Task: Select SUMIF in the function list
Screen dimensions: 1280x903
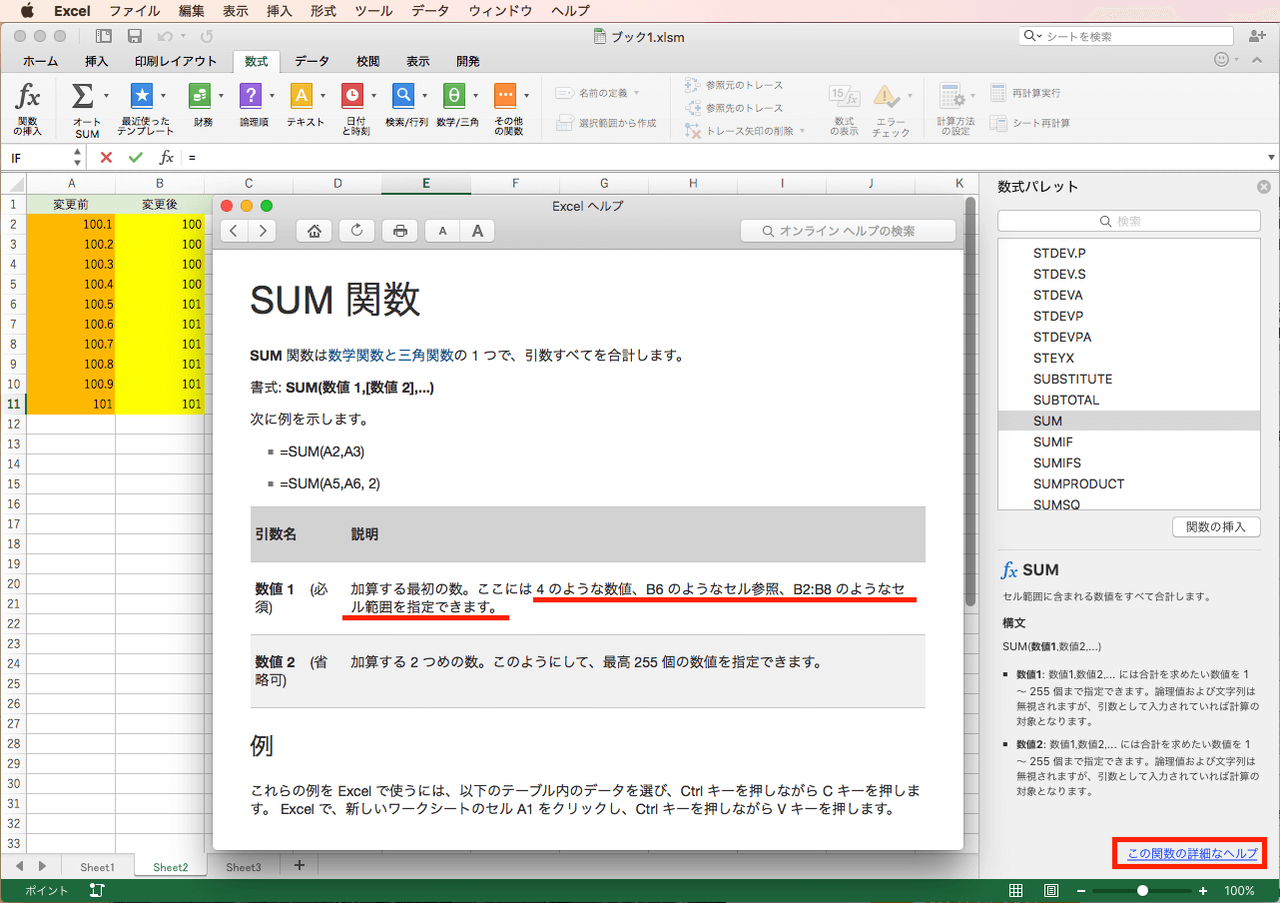Action: pos(1129,442)
